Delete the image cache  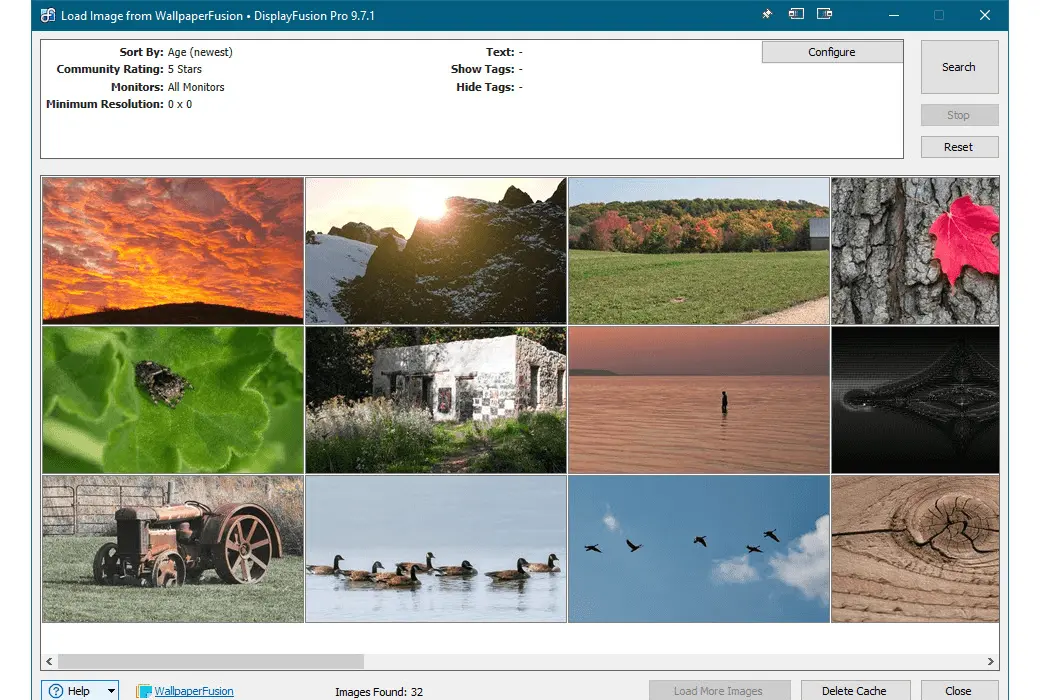point(855,691)
